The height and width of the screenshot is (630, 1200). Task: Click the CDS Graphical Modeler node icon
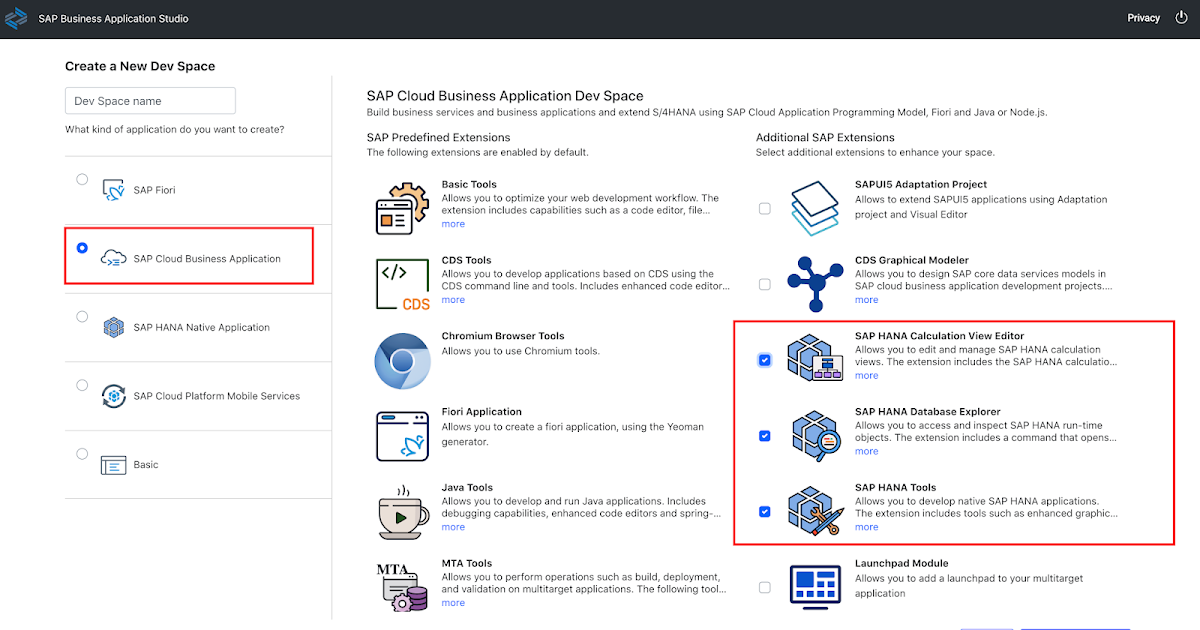tap(815, 283)
